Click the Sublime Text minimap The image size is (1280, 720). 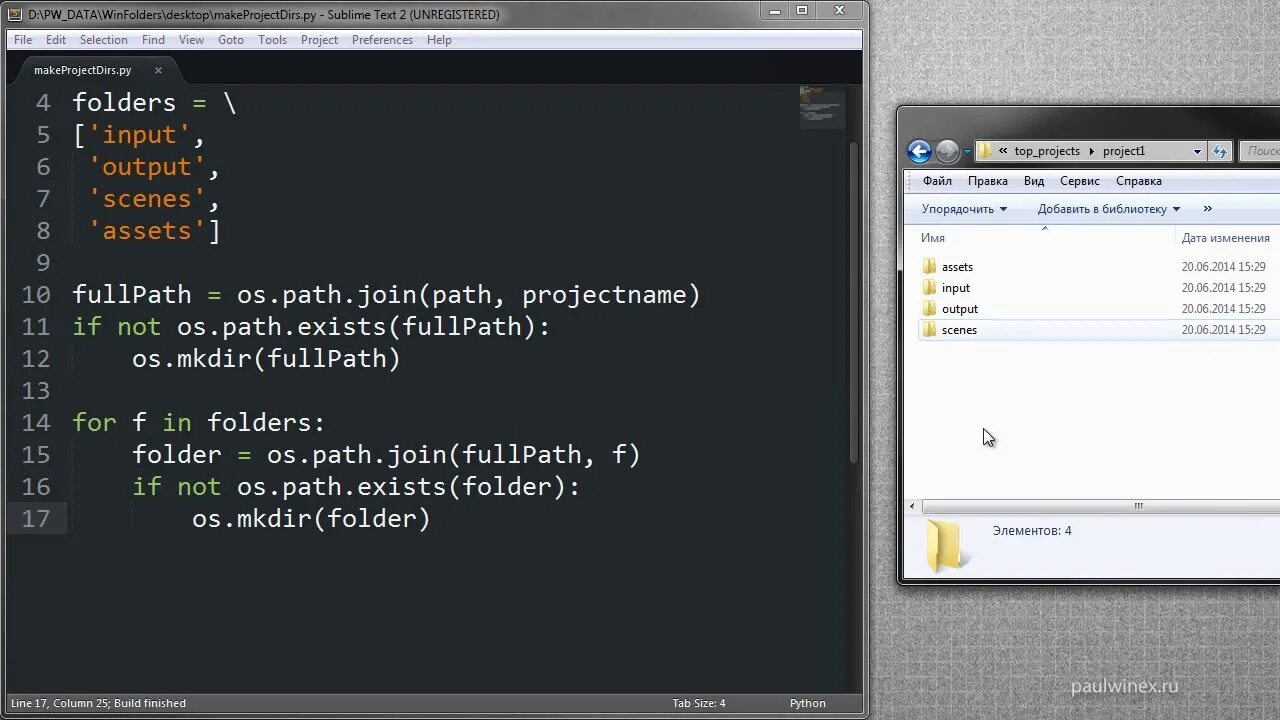tap(822, 106)
